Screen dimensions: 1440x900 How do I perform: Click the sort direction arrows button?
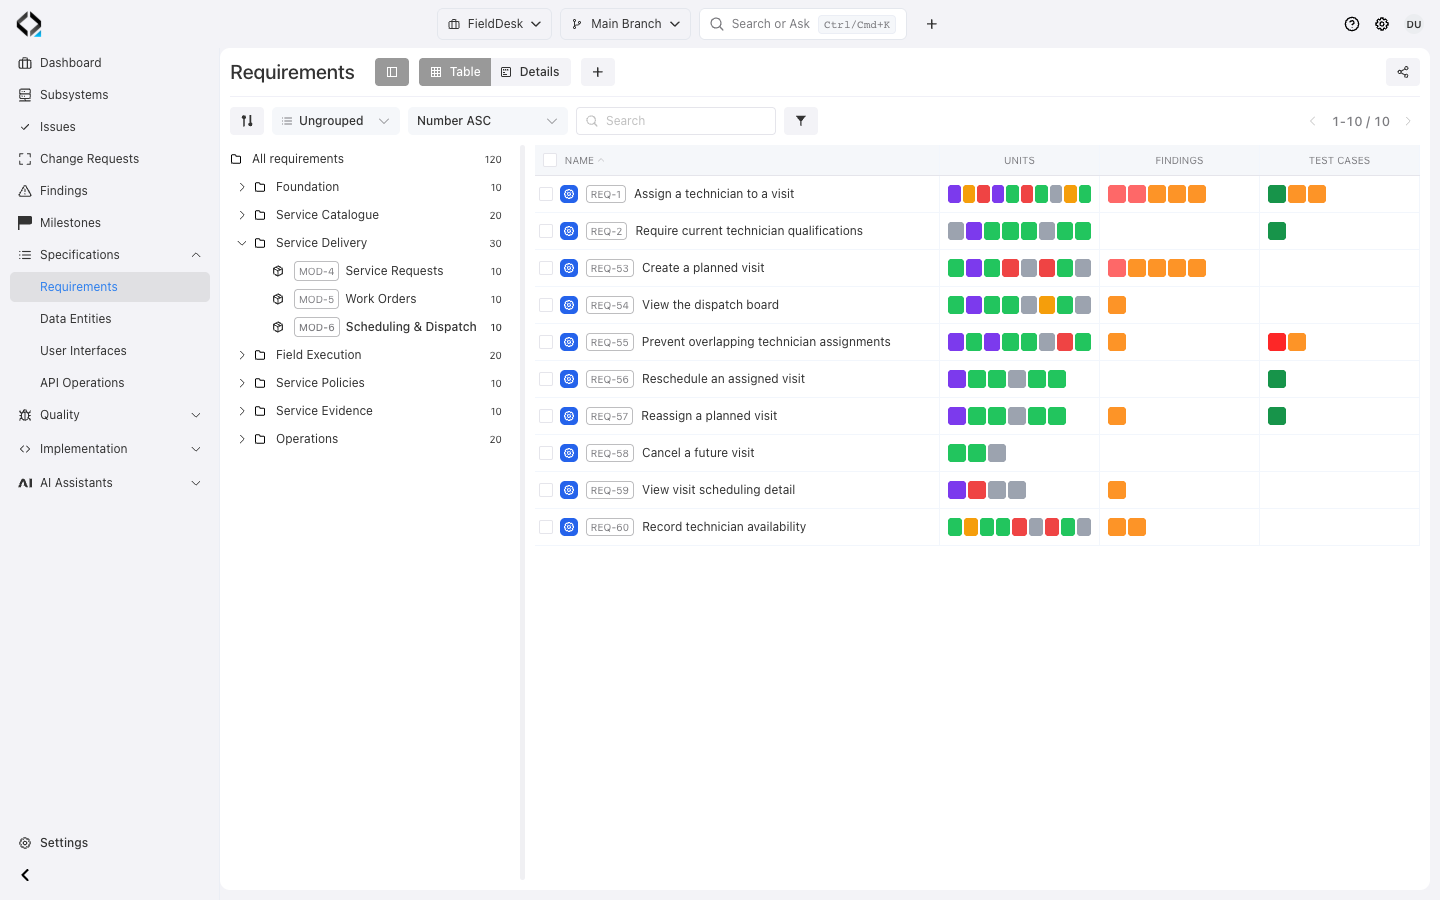pyautogui.click(x=247, y=121)
